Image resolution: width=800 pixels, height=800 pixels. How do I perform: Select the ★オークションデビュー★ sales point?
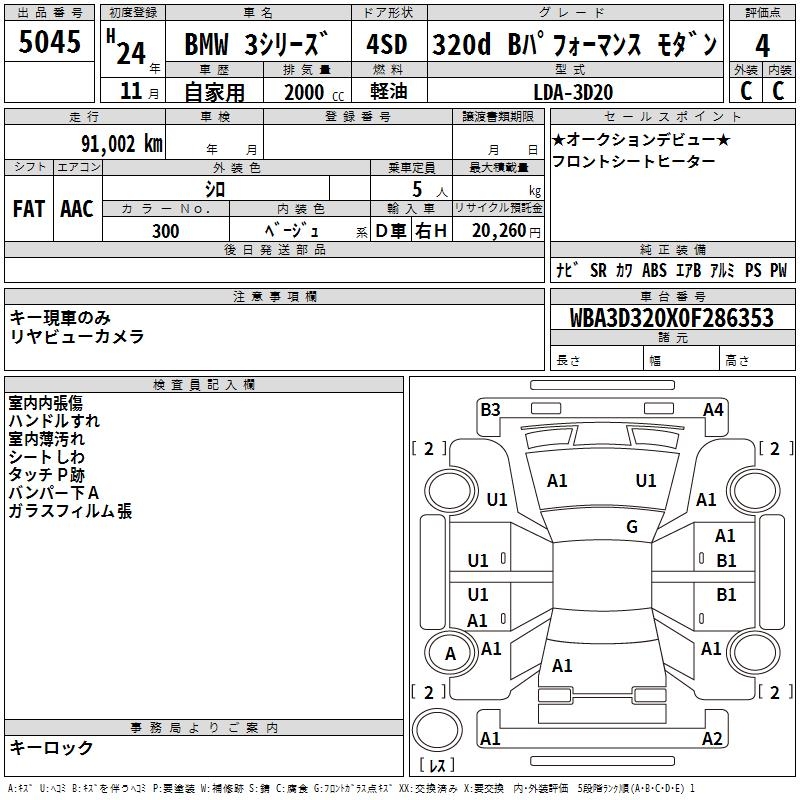pyautogui.click(x=641, y=139)
